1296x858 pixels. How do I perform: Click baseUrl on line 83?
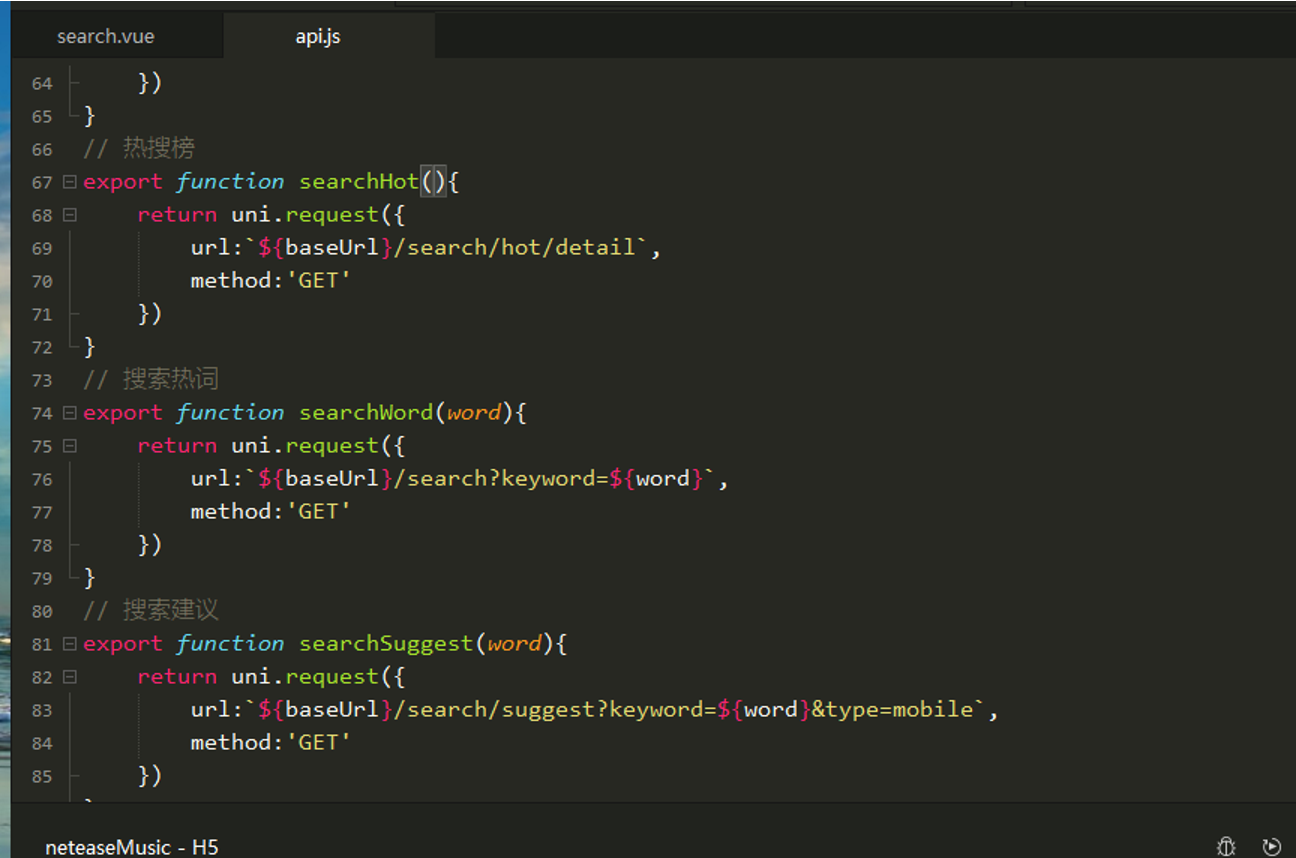click(x=332, y=710)
